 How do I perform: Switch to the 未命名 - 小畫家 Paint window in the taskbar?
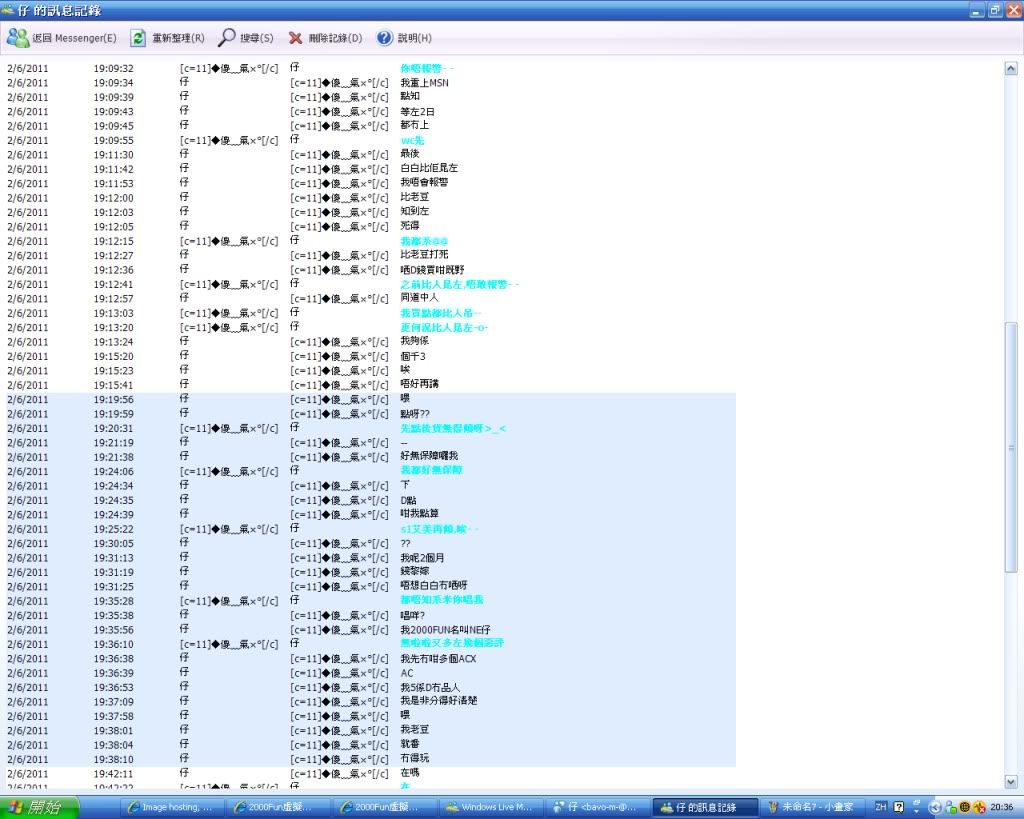click(x=811, y=807)
